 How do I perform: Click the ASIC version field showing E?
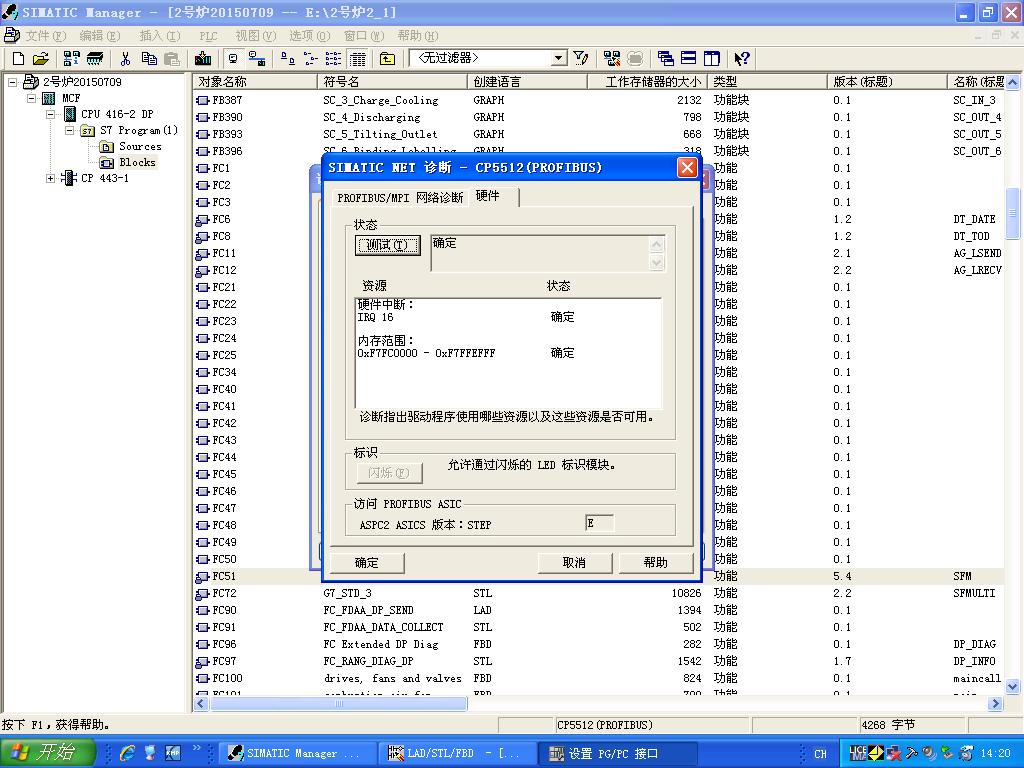599,523
